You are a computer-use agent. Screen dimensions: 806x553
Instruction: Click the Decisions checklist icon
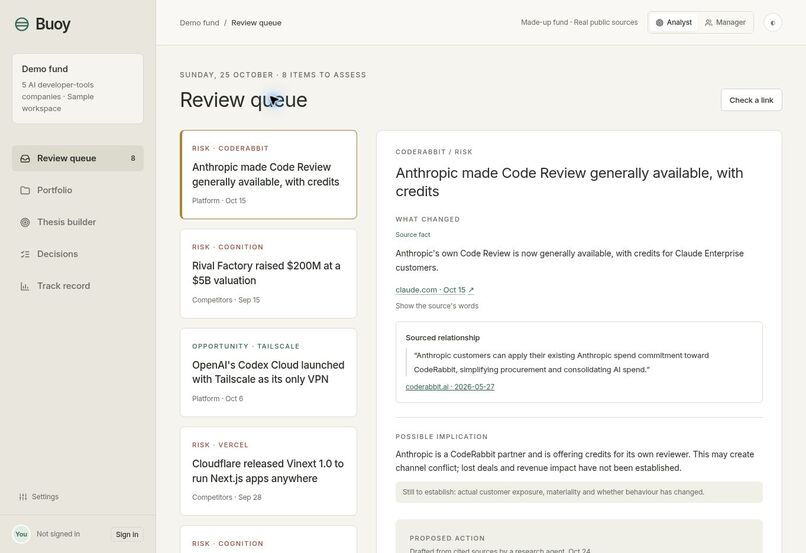pos(25,254)
